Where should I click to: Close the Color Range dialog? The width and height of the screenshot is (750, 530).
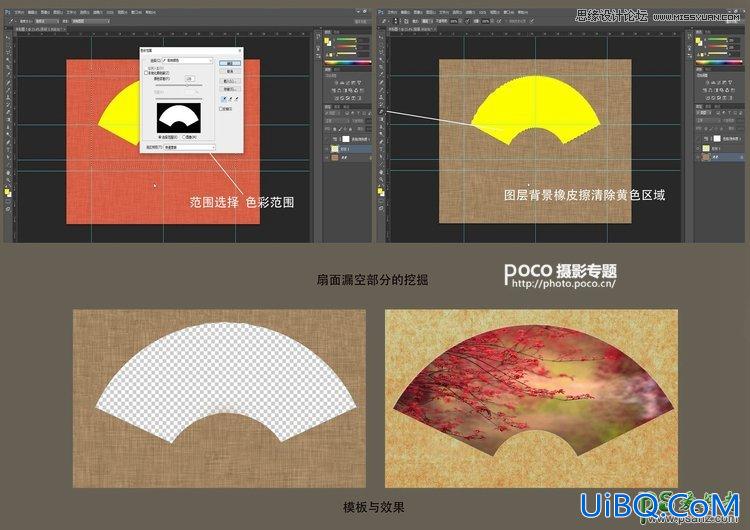[240, 50]
